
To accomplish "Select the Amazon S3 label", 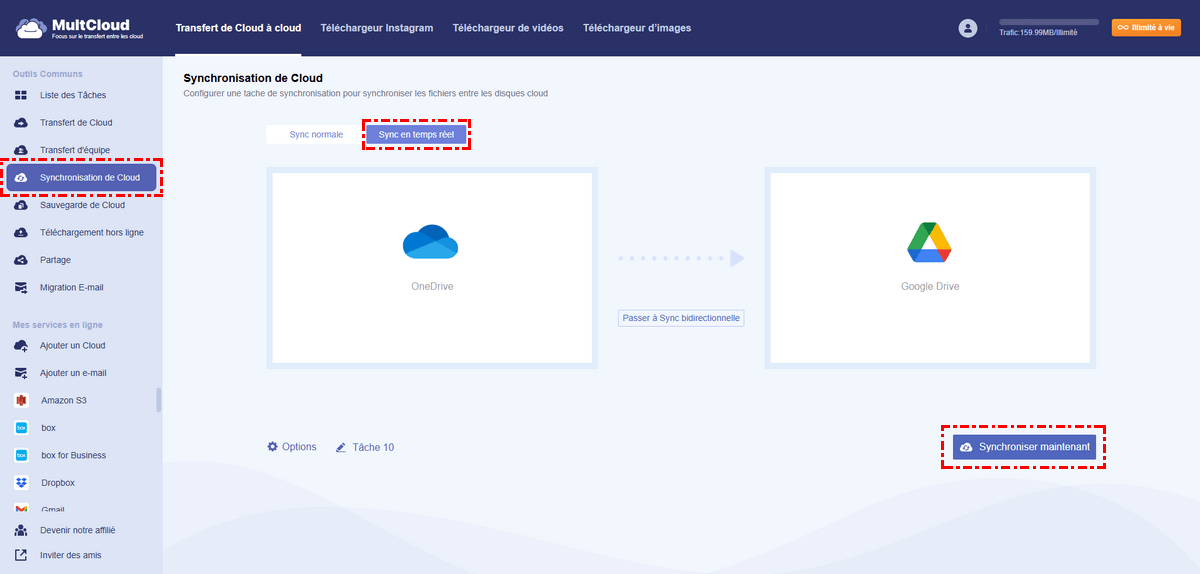I will click(64, 400).
